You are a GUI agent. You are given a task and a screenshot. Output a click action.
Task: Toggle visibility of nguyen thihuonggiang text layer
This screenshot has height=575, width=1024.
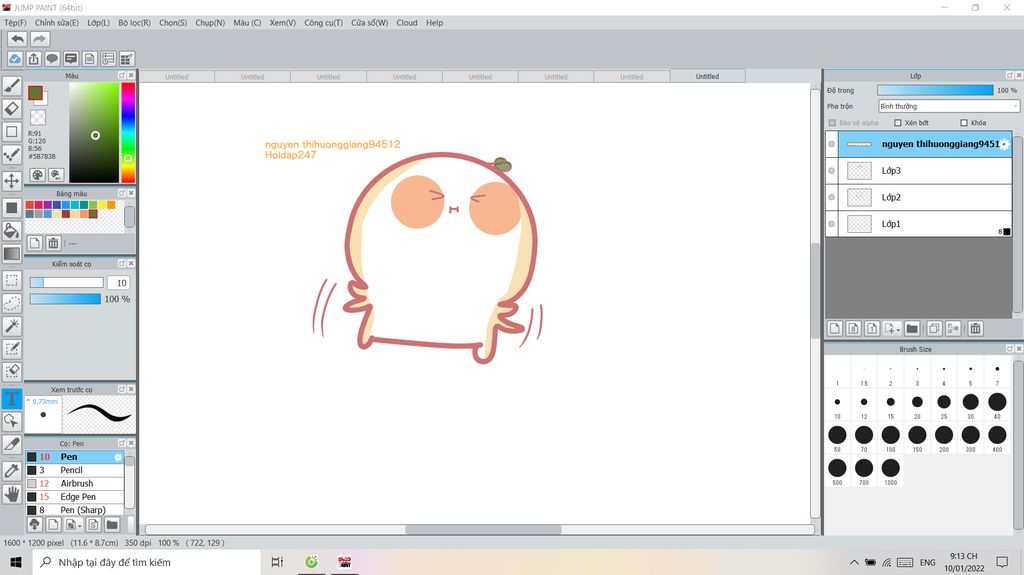point(831,144)
